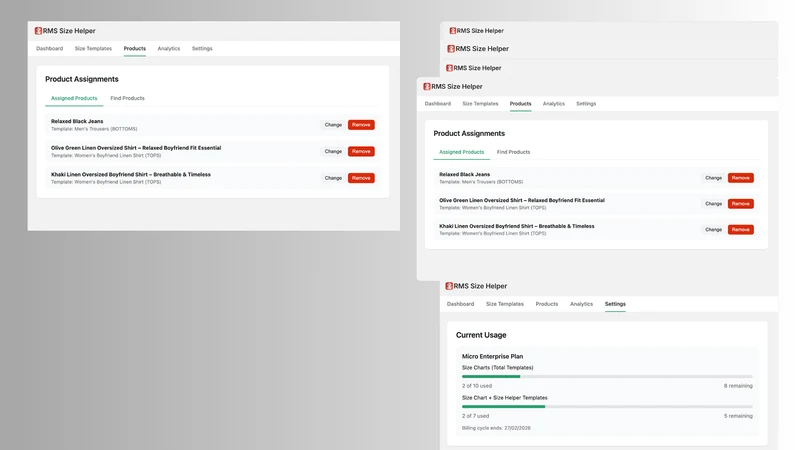Remove Khaki Linen Shirt in right window
Screen dimensions: 800x450
pyautogui.click(x=741, y=230)
